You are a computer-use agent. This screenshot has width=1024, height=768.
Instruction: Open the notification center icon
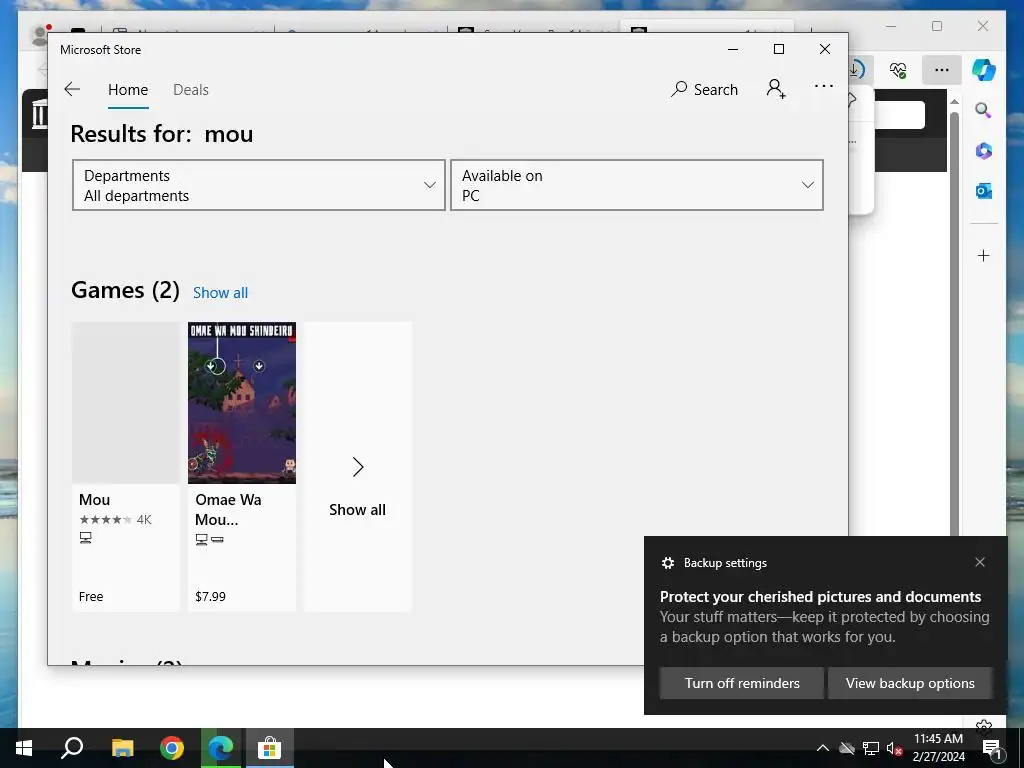tap(992, 748)
